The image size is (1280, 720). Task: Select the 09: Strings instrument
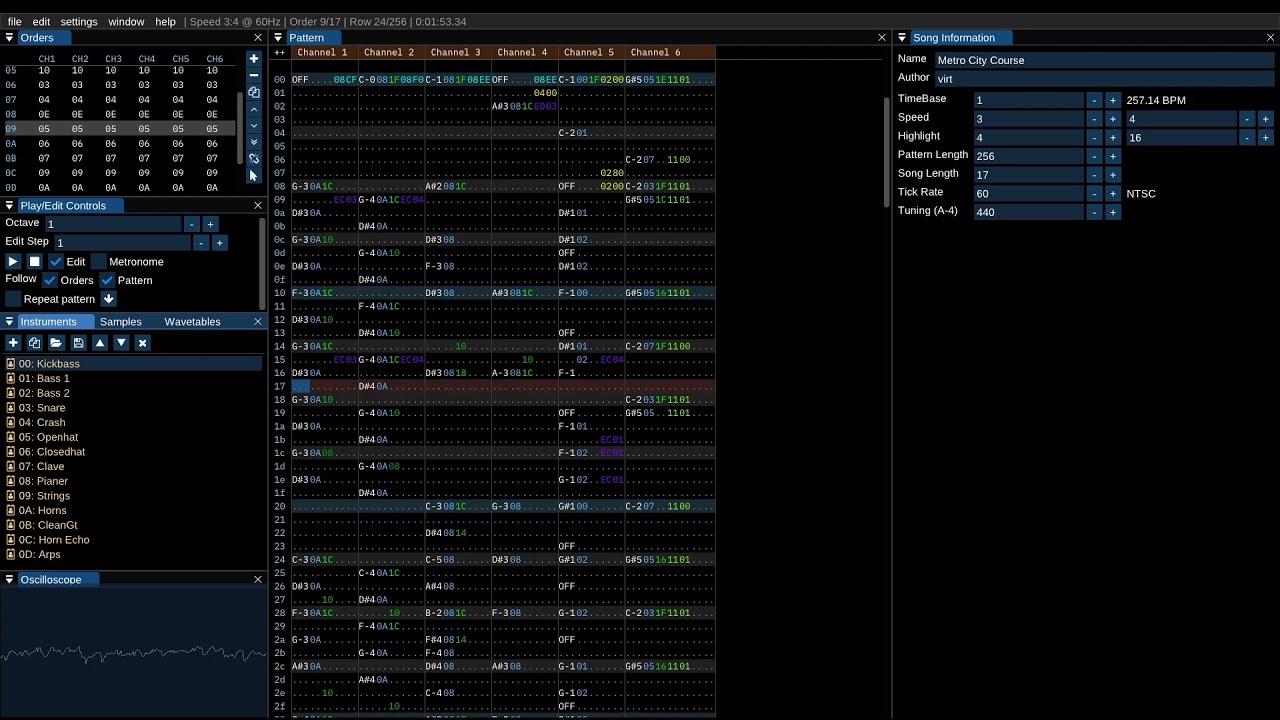pyautogui.click(x=133, y=496)
